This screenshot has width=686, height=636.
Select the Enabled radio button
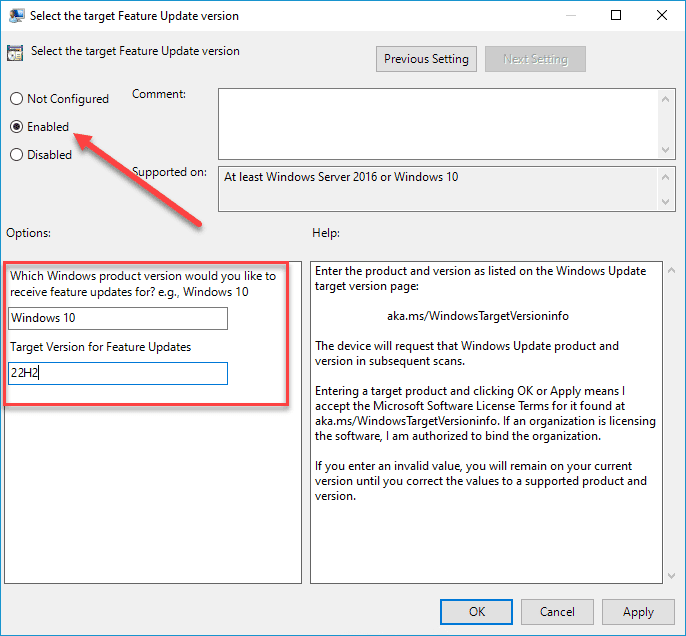pyautogui.click(x=17, y=127)
